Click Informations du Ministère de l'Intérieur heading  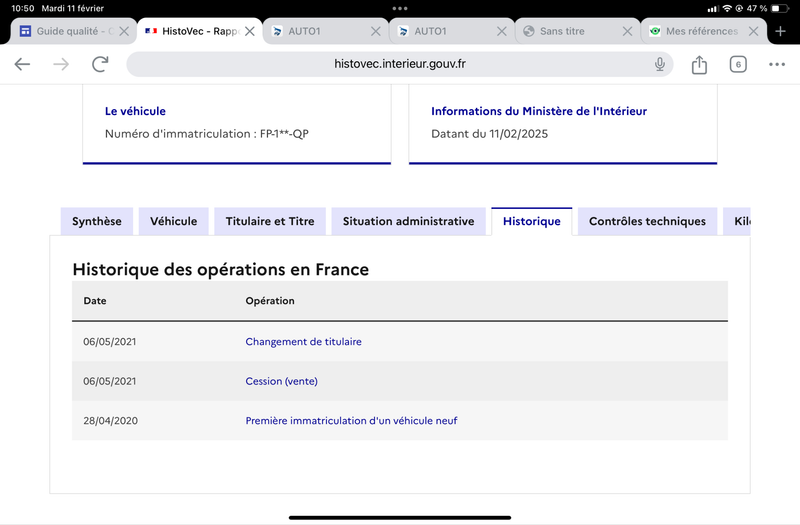coord(539,111)
